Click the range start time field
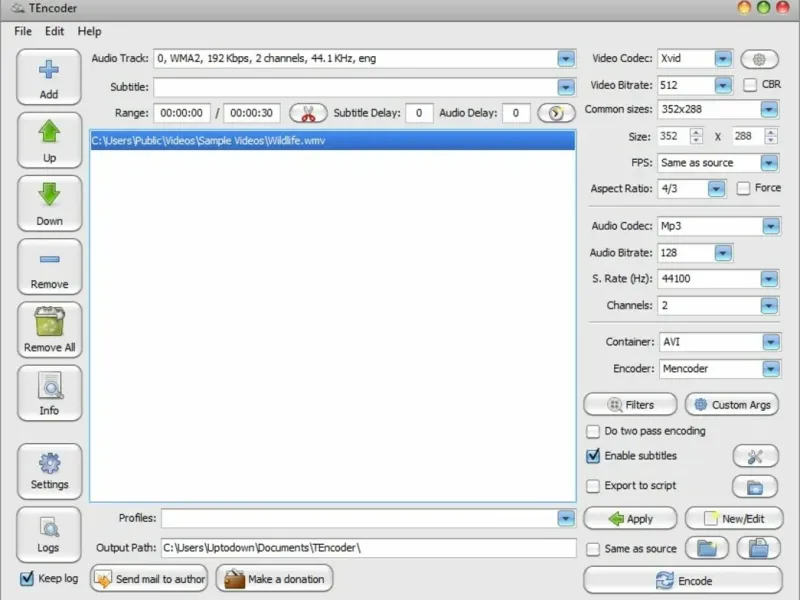This screenshot has height=600, width=800. [x=182, y=113]
